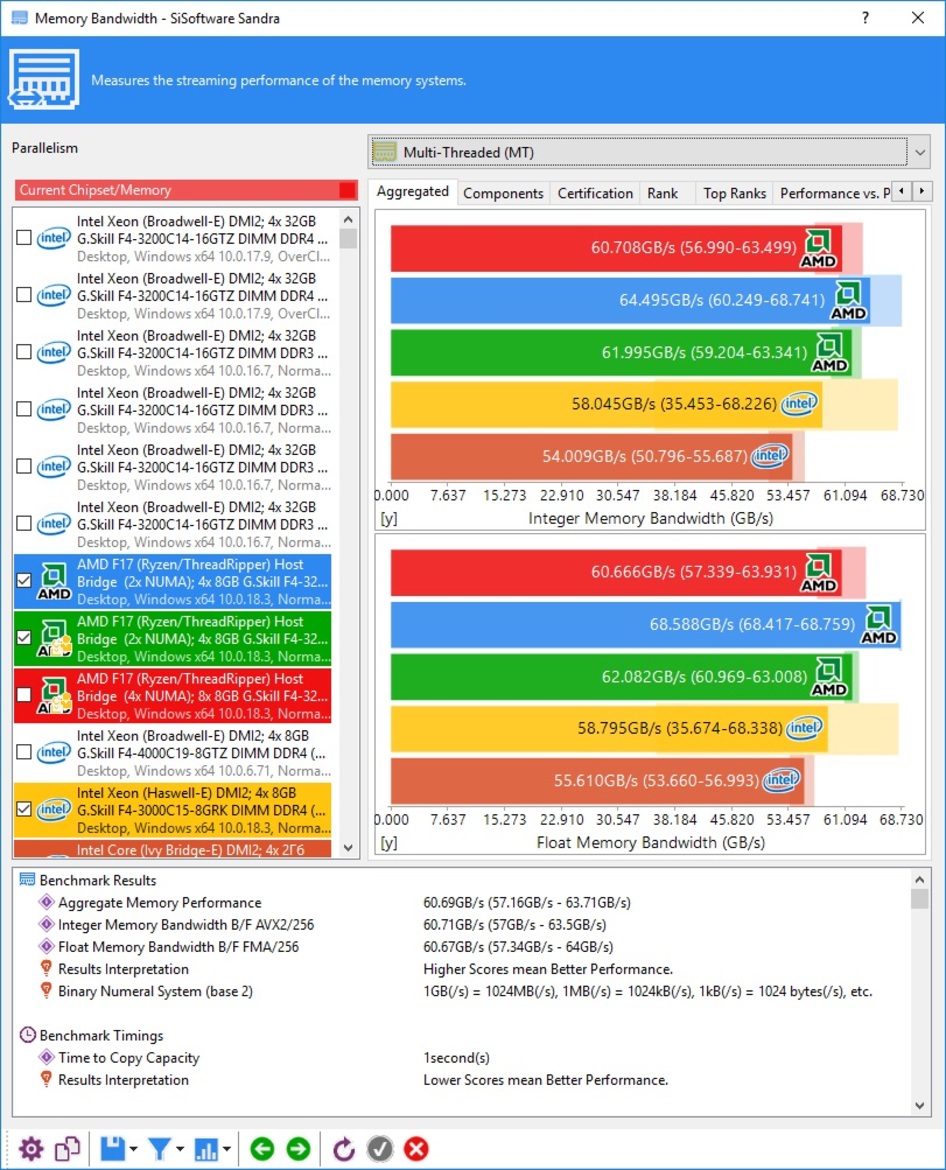Open the filter icon dropdown arrow
Screen dimensions: 946x1170
pyautogui.click(x=180, y=1149)
